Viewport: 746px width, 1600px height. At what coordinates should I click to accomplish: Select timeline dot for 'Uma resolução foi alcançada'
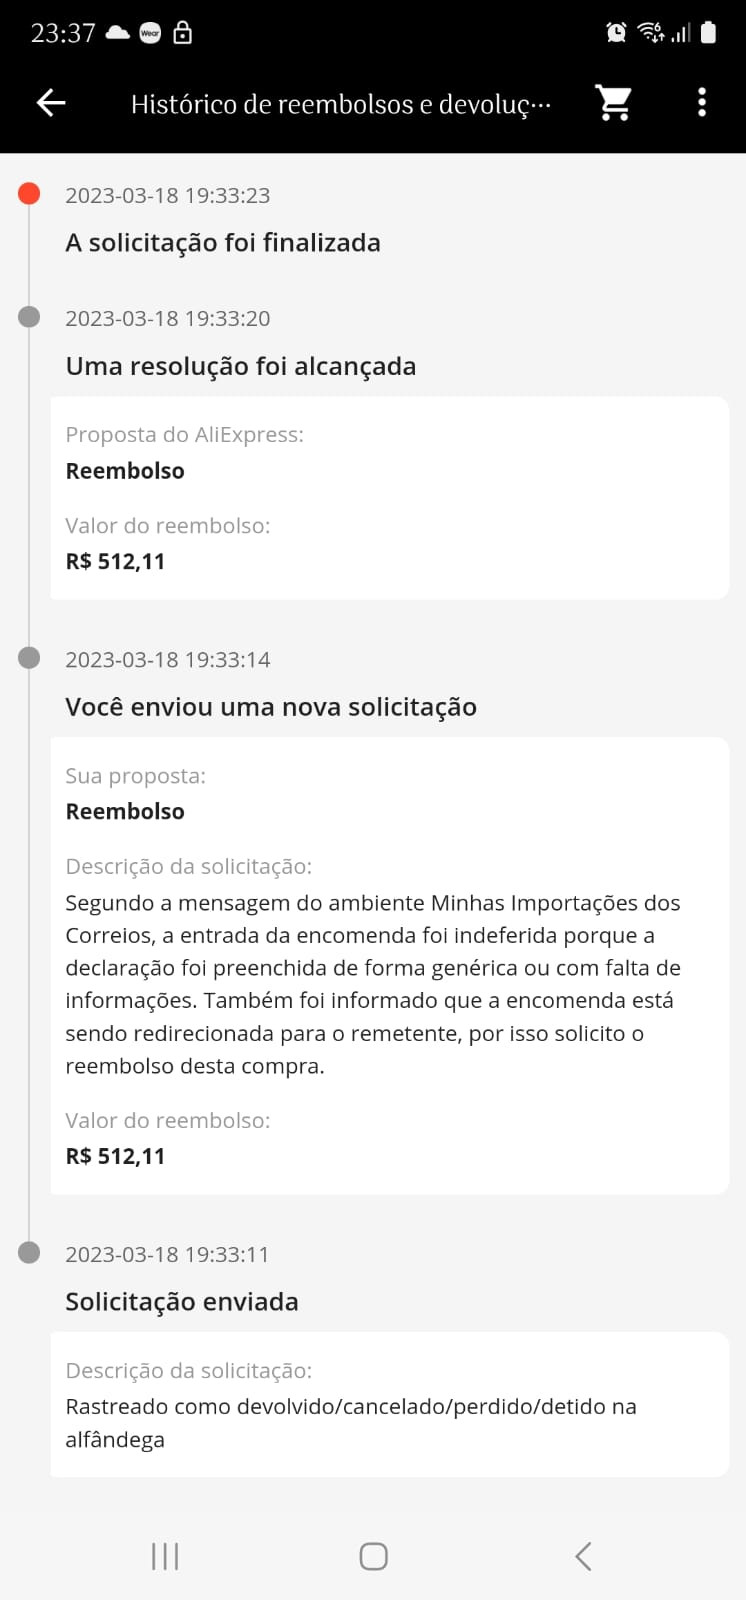29,317
